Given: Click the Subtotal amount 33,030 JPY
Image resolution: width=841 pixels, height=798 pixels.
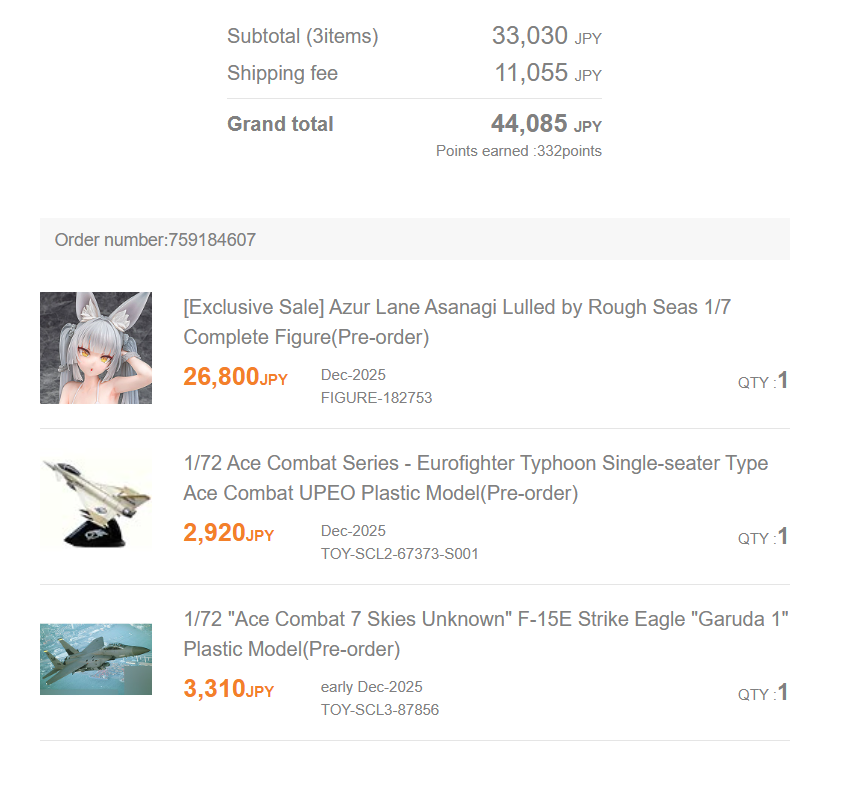Looking at the screenshot, I should click(x=546, y=37).
